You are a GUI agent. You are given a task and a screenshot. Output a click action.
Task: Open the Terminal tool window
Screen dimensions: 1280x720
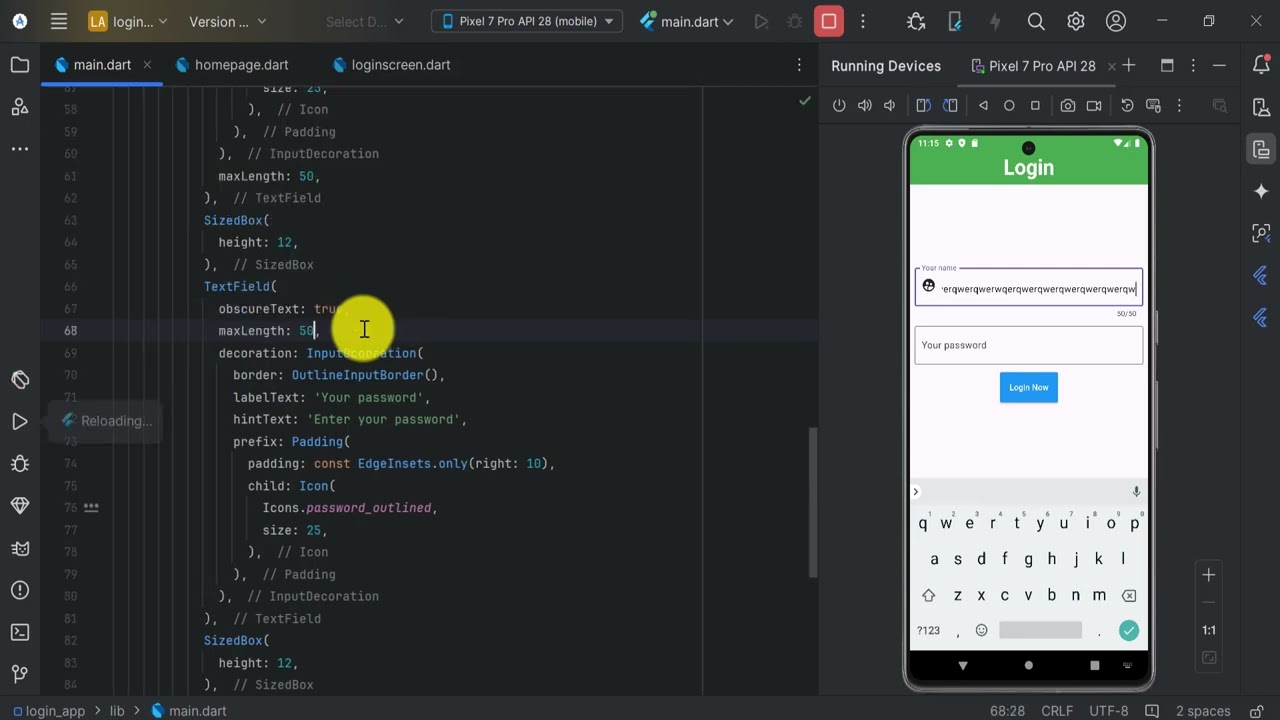pyautogui.click(x=20, y=632)
